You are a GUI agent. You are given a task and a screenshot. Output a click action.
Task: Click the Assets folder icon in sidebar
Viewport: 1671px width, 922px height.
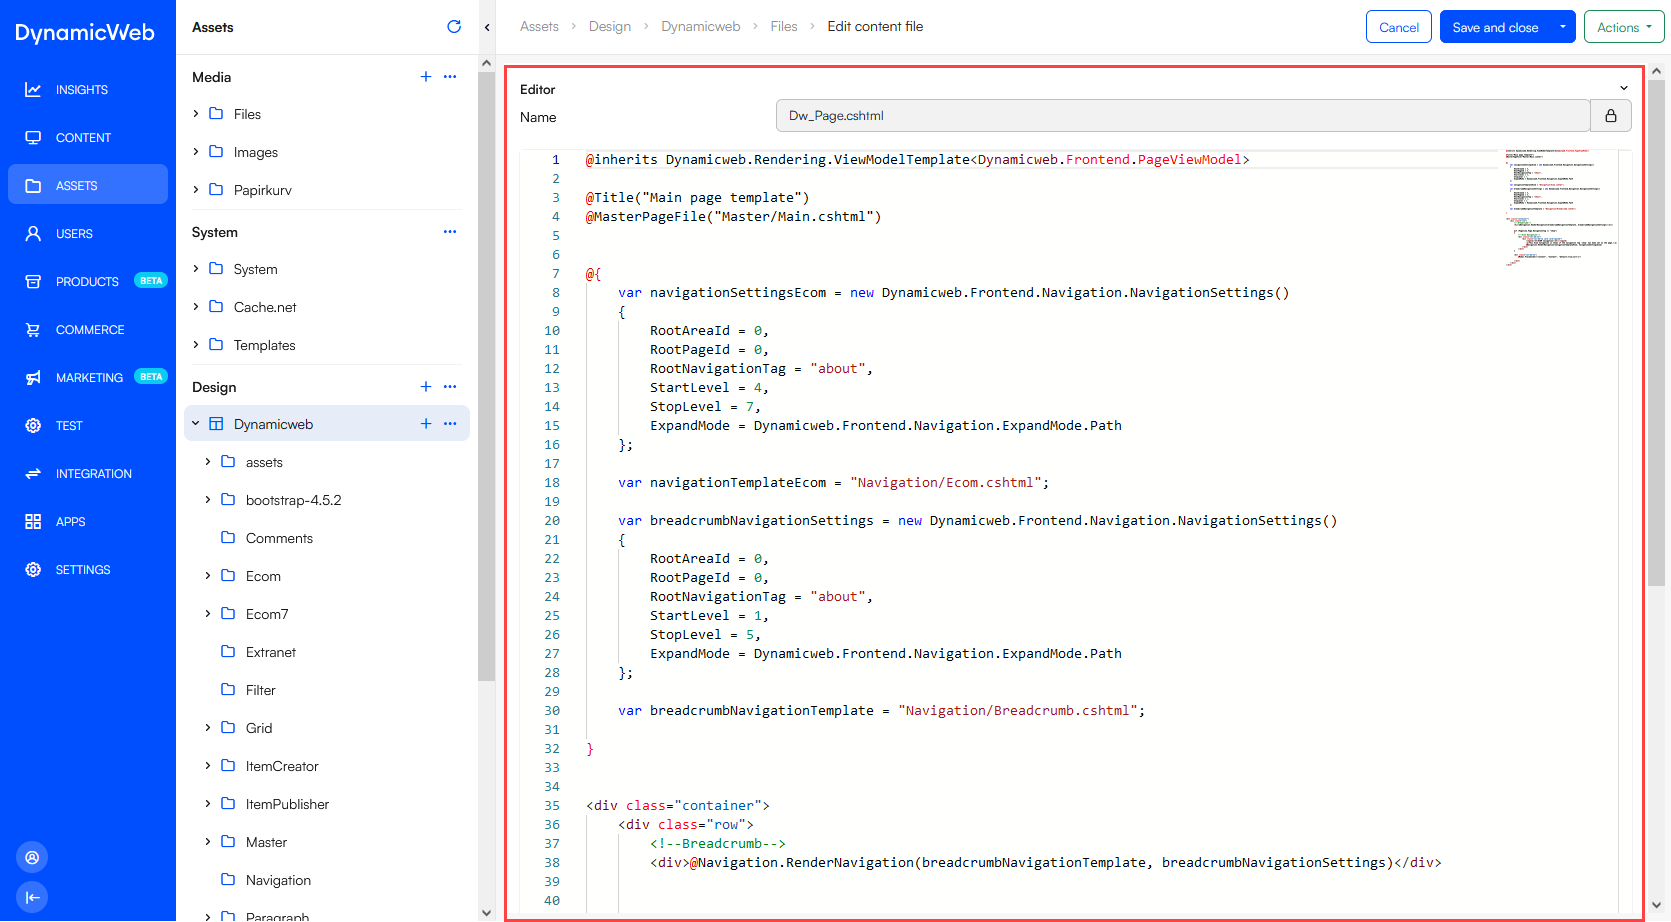(x=33, y=186)
